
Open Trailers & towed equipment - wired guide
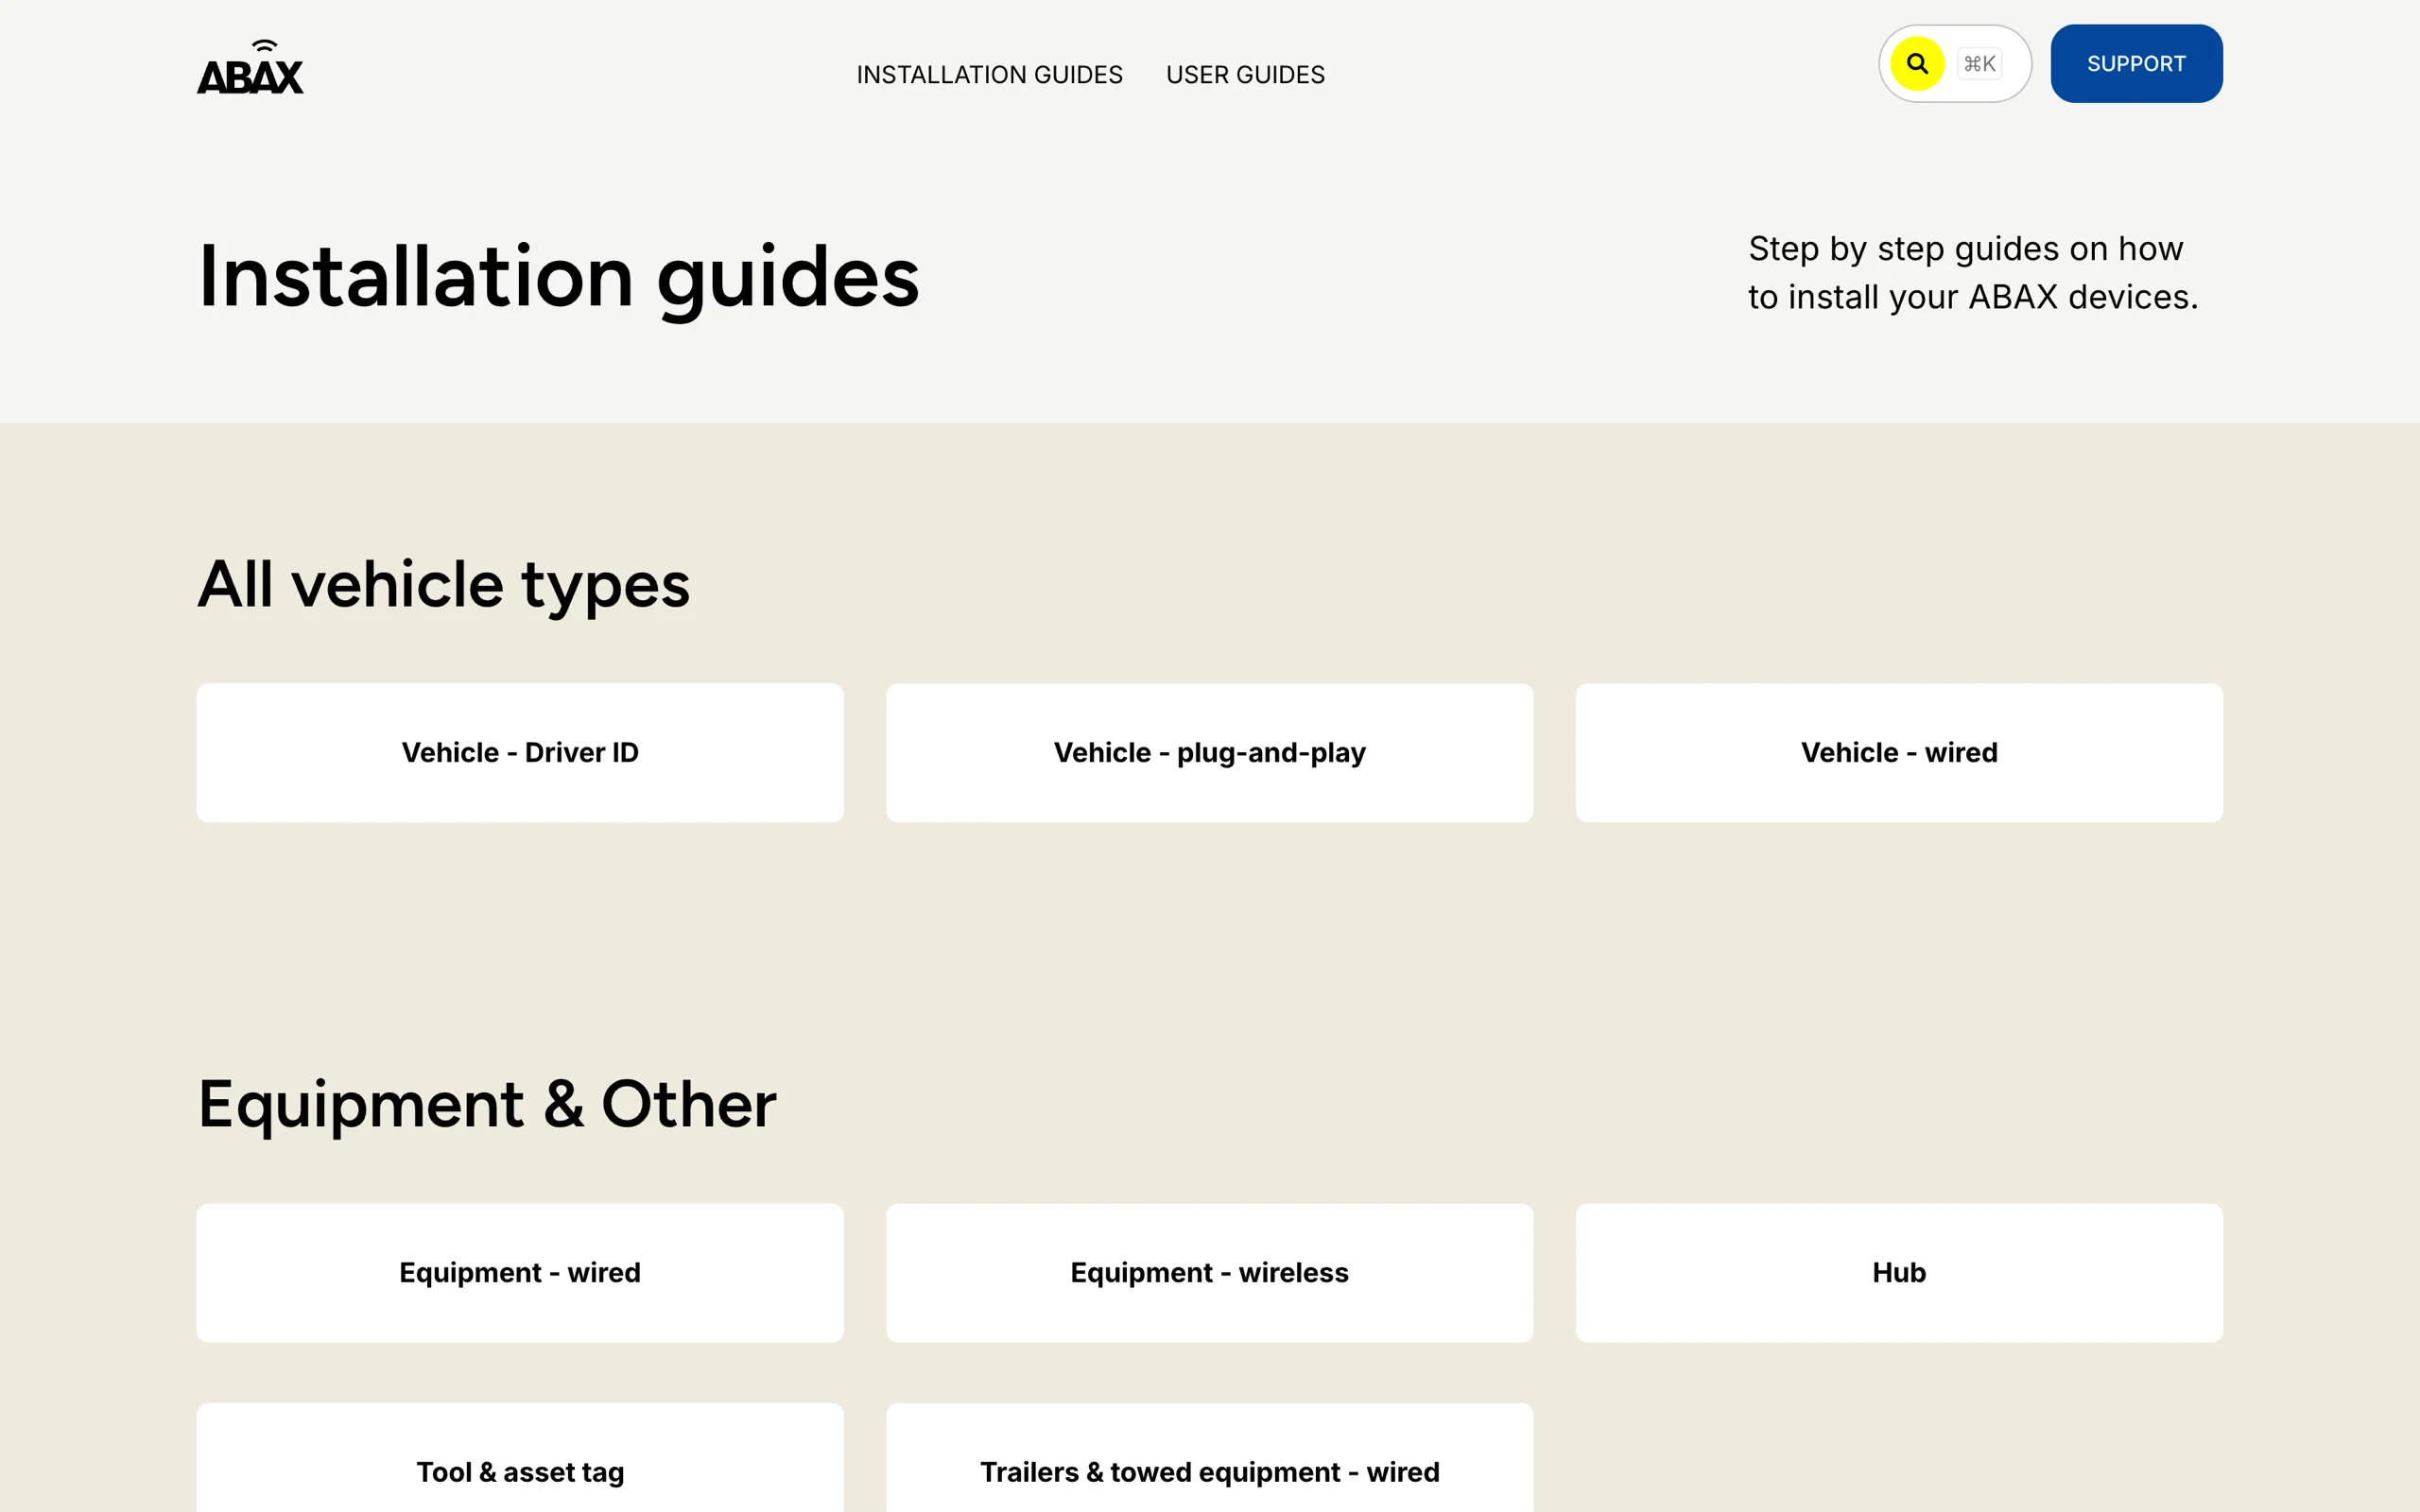tap(1209, 1460)
